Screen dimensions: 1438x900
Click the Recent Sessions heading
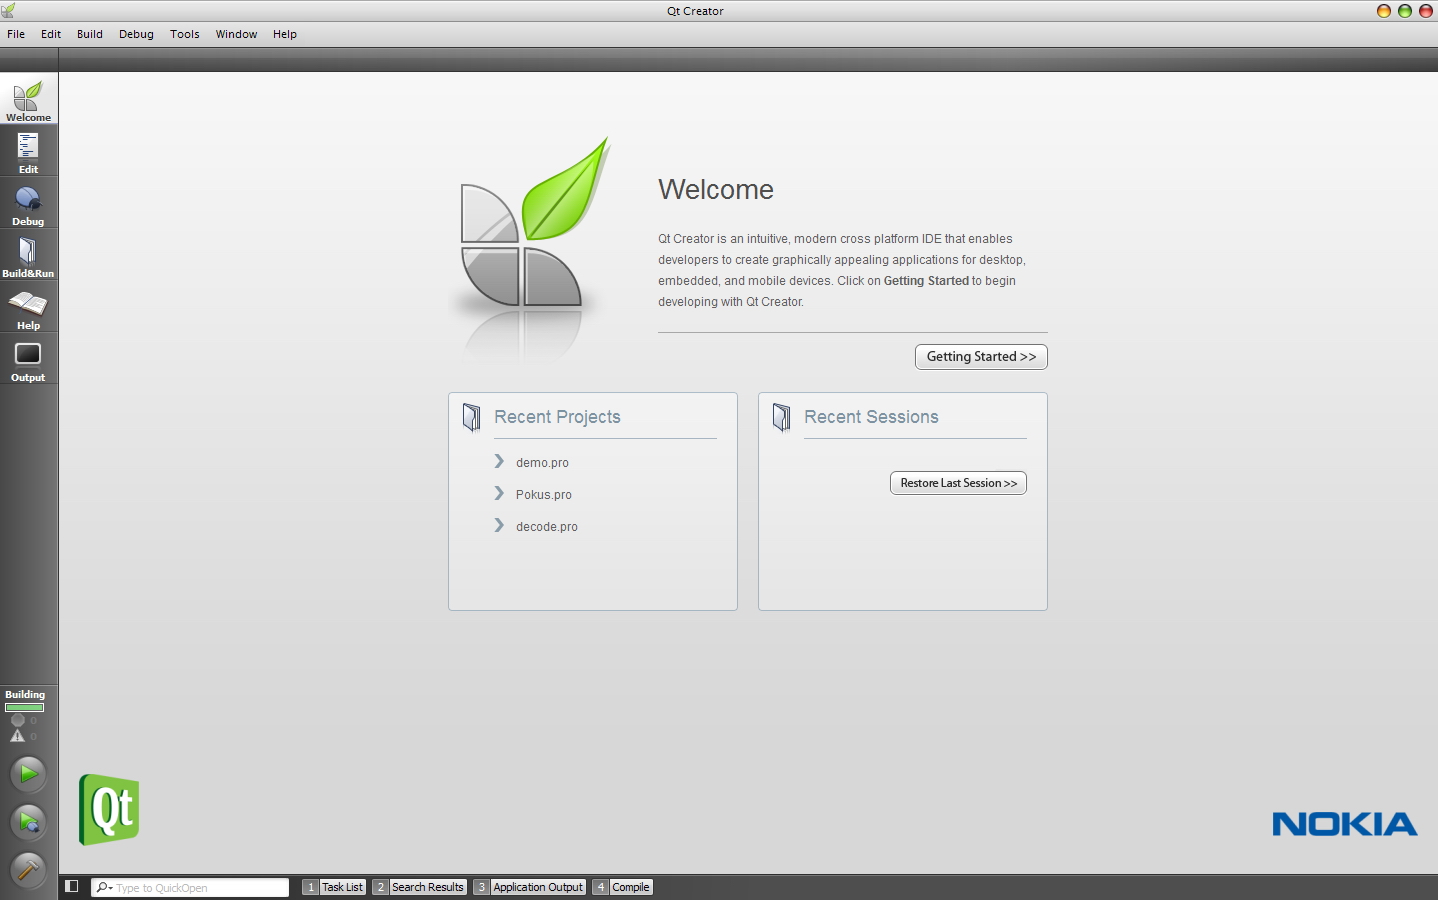pyautogui.click(x=871, y=417)
